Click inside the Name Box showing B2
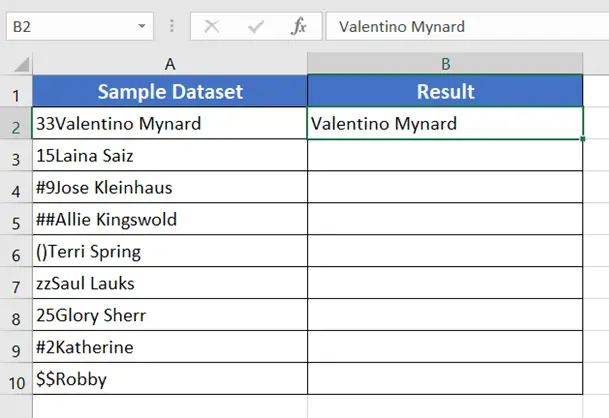 pyautogui.click(x=72, y=26)
